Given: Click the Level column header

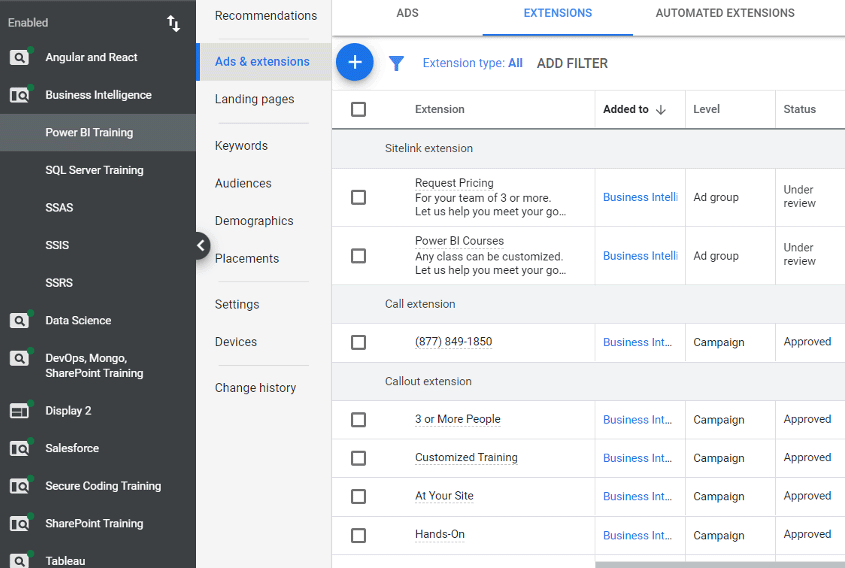Looking at the screenshot, I should [x=706, y=109].
